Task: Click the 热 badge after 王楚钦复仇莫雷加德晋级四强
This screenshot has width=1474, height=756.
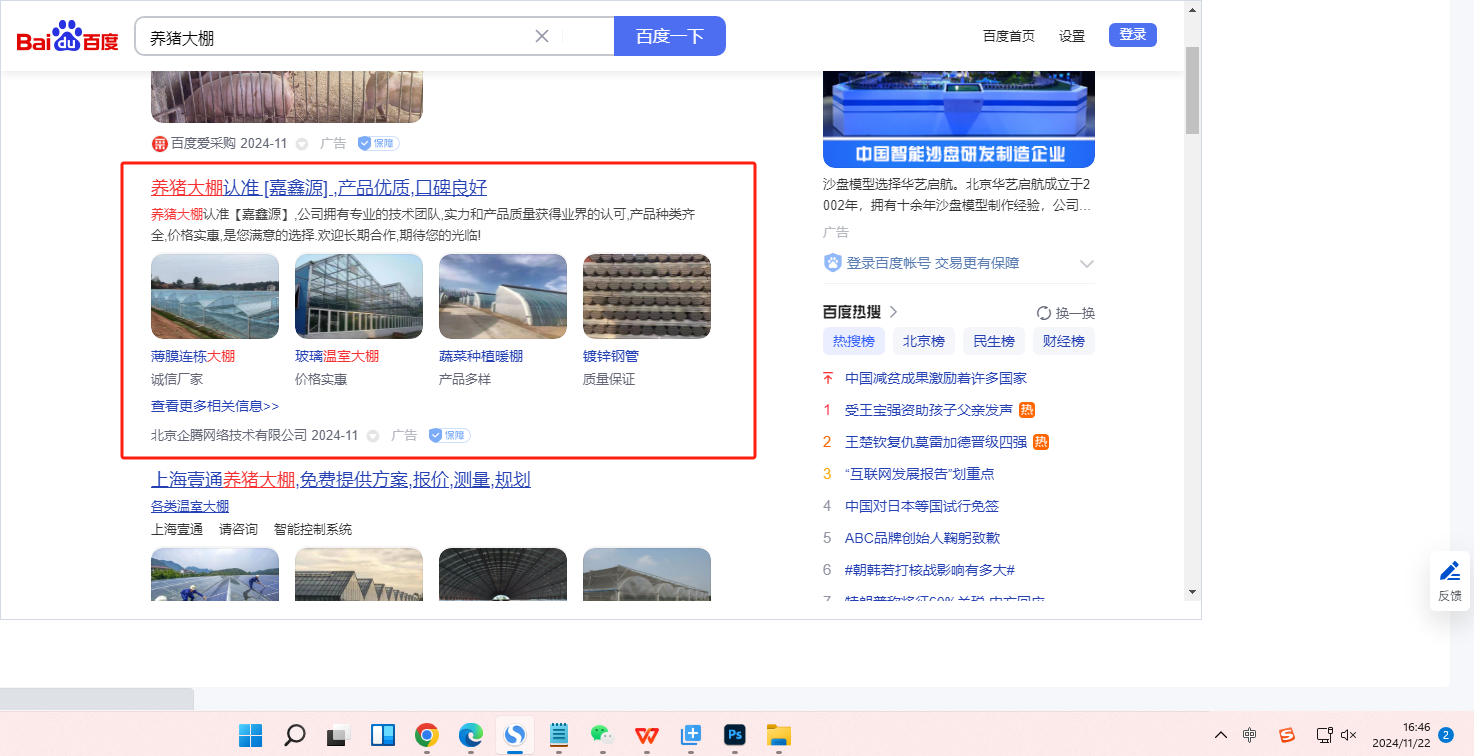Action: pos(1041,442)
